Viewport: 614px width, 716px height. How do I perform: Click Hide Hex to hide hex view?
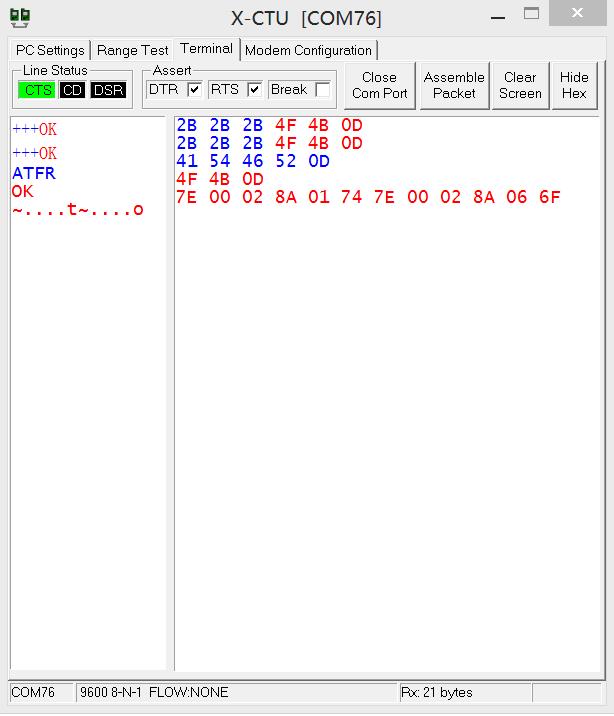574,85
